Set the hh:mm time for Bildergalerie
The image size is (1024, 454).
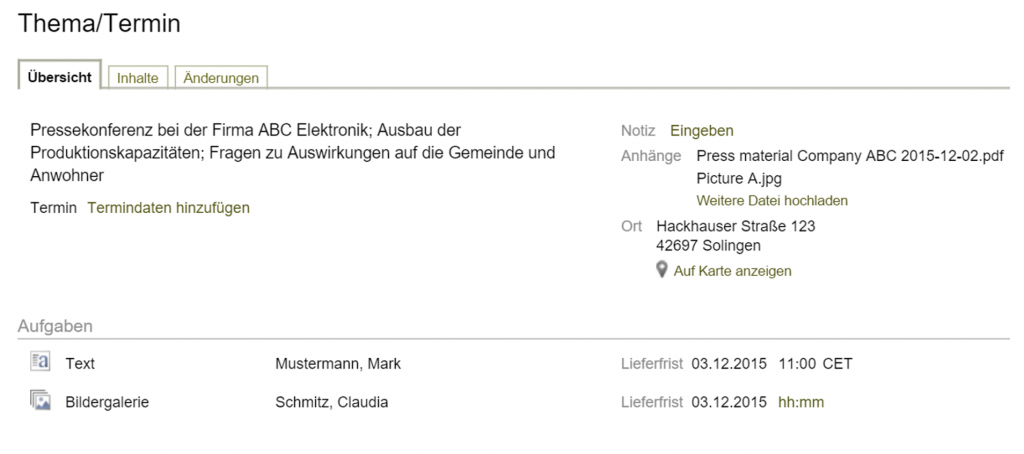pyautogui.click(x=801, y=402)
